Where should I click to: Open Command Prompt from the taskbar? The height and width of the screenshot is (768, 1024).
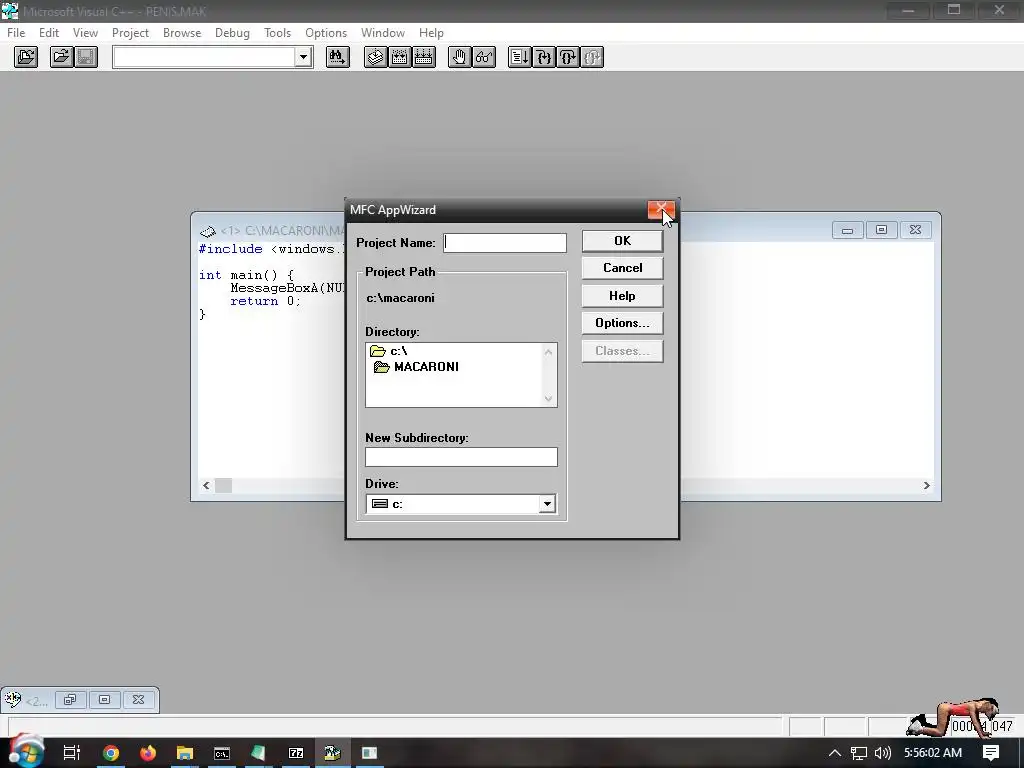pyautogui.click(x=222, y=753)
